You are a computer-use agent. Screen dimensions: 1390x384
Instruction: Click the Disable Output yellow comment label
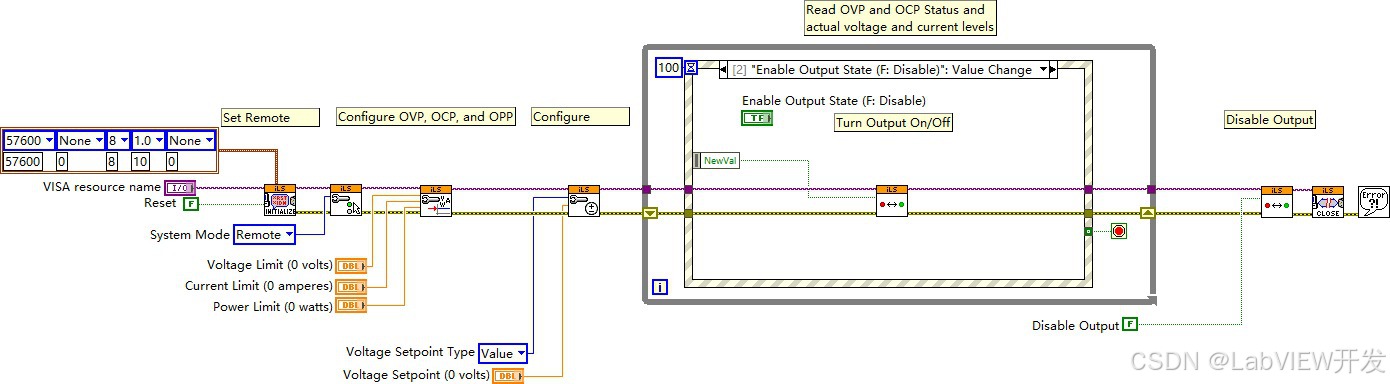(x=1270, y=120)
